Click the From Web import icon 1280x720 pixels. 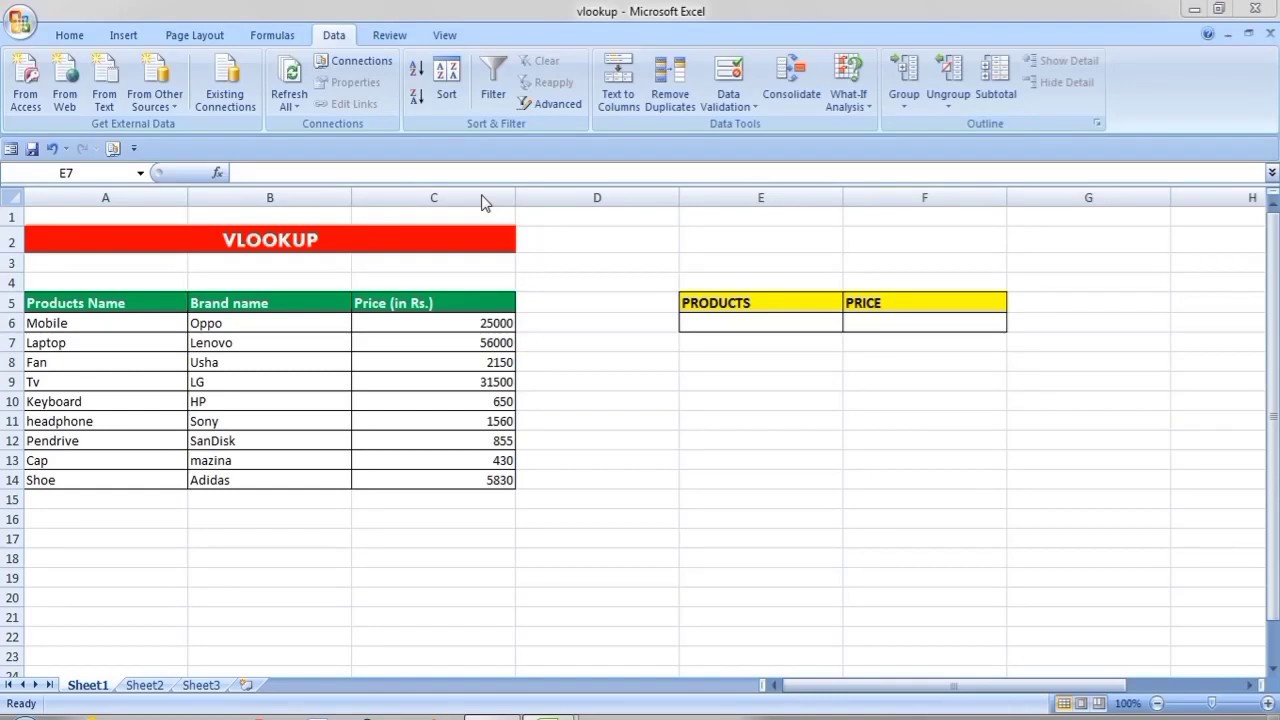tap(65, 82)
